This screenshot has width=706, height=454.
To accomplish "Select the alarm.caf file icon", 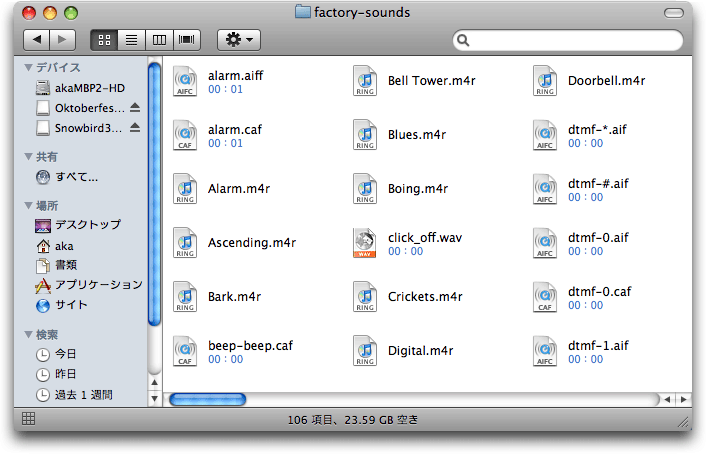I will coord(185,135).
